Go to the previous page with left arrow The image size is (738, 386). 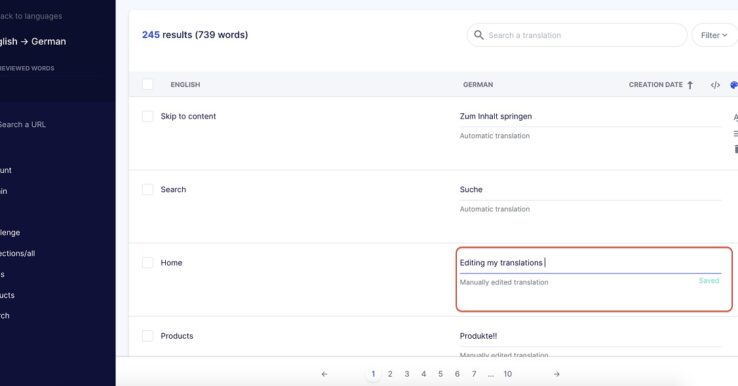pos(324,374)
